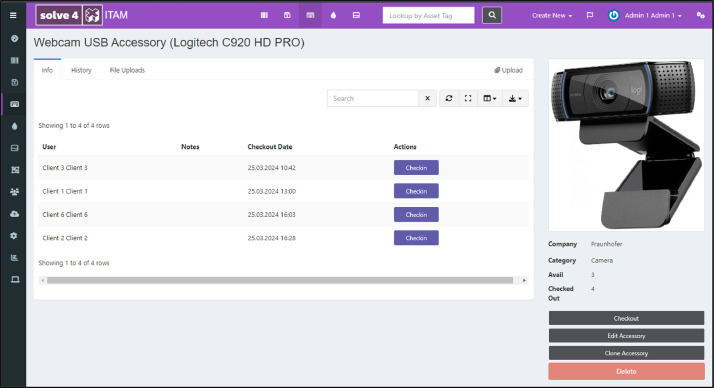Checkin the accessory from Client 1 Client 1
This screenshot has width=714, height=388.
[416, 191]
